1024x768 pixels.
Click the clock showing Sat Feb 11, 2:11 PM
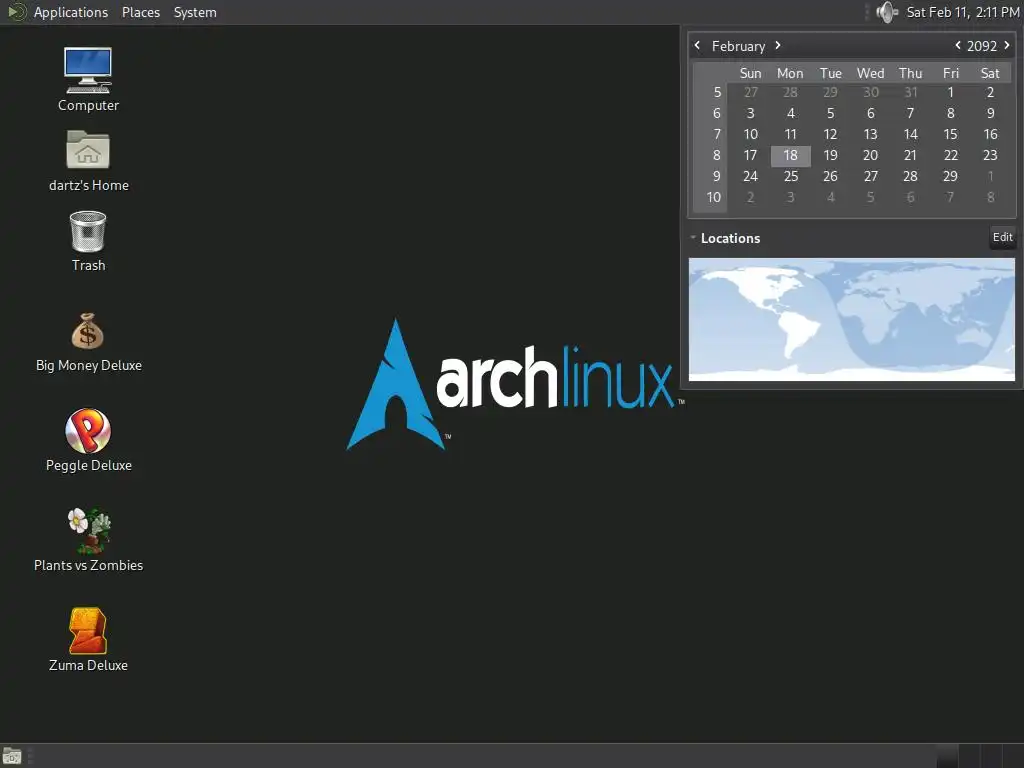tap(963, 12)
